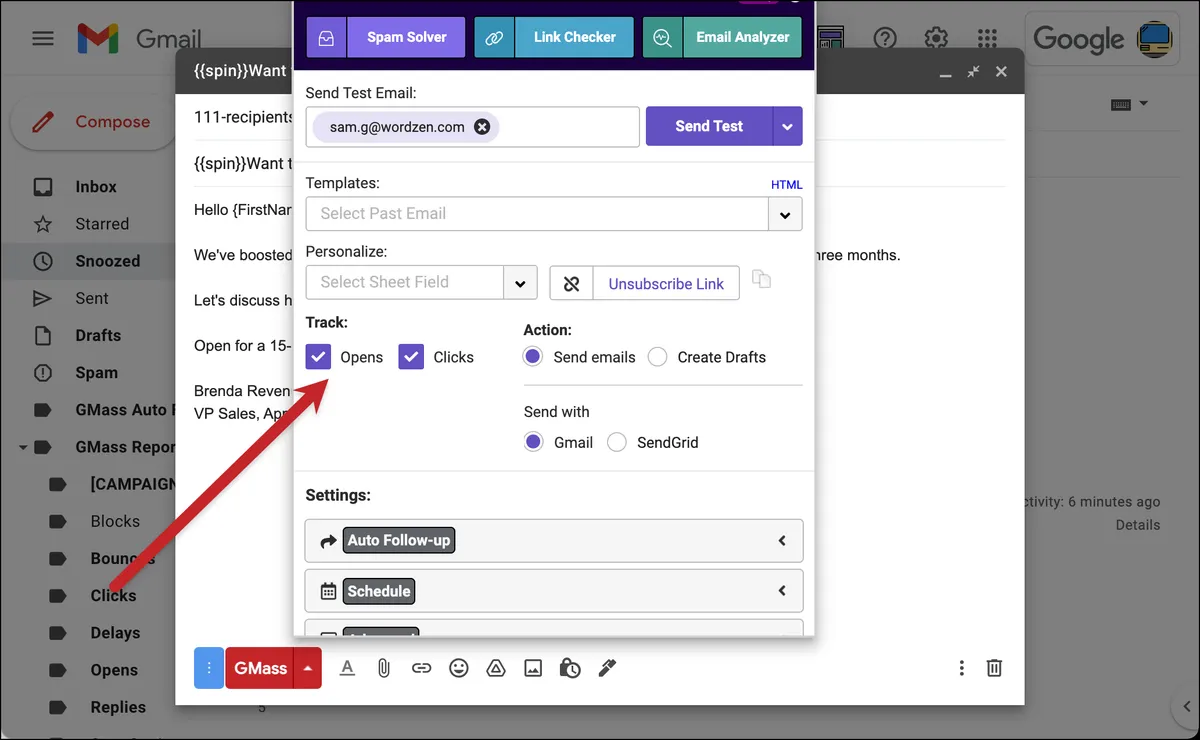The height and width of the screenshot is (740, 1200).
Task: Open Gmail settings gear icon
Action: click(936, 38)
